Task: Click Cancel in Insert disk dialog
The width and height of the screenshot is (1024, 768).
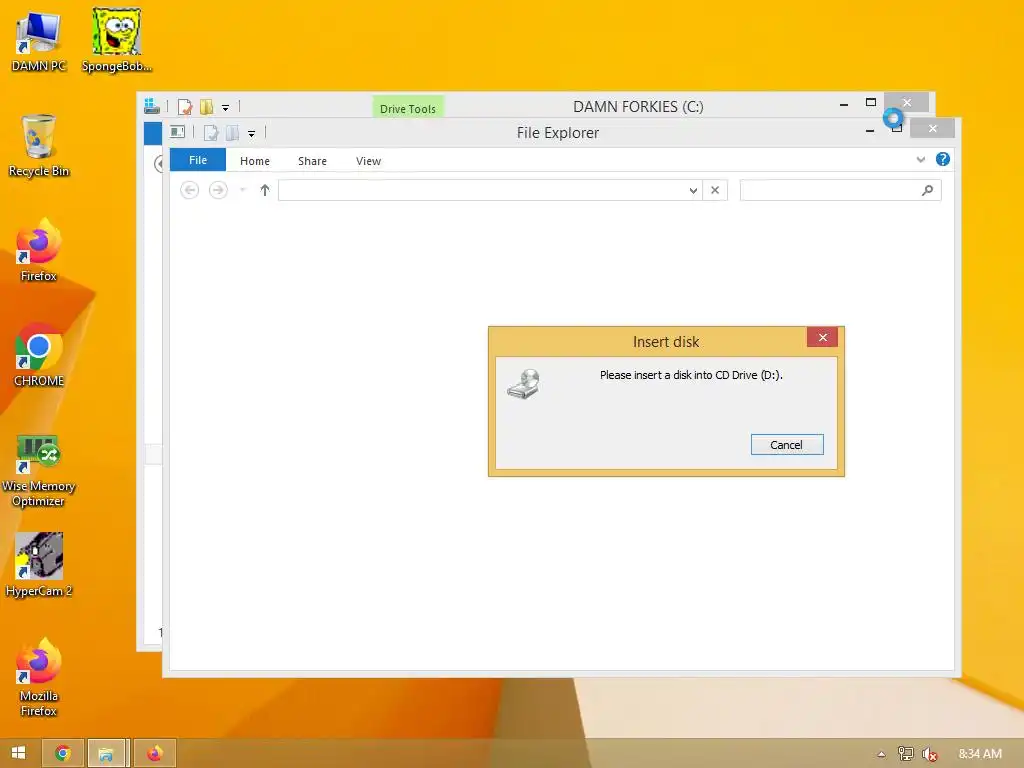Action: pos(787,445)
